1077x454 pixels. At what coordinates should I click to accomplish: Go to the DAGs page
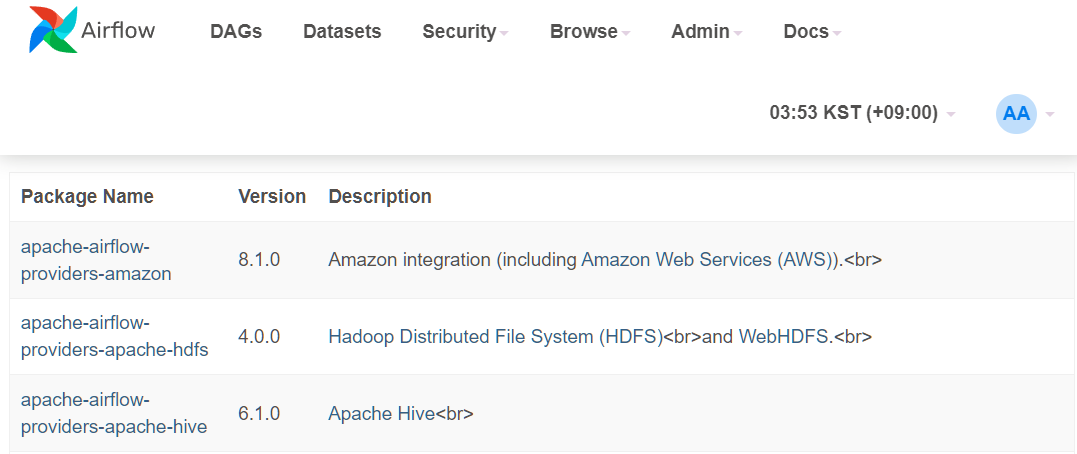[x=236, y=32]
